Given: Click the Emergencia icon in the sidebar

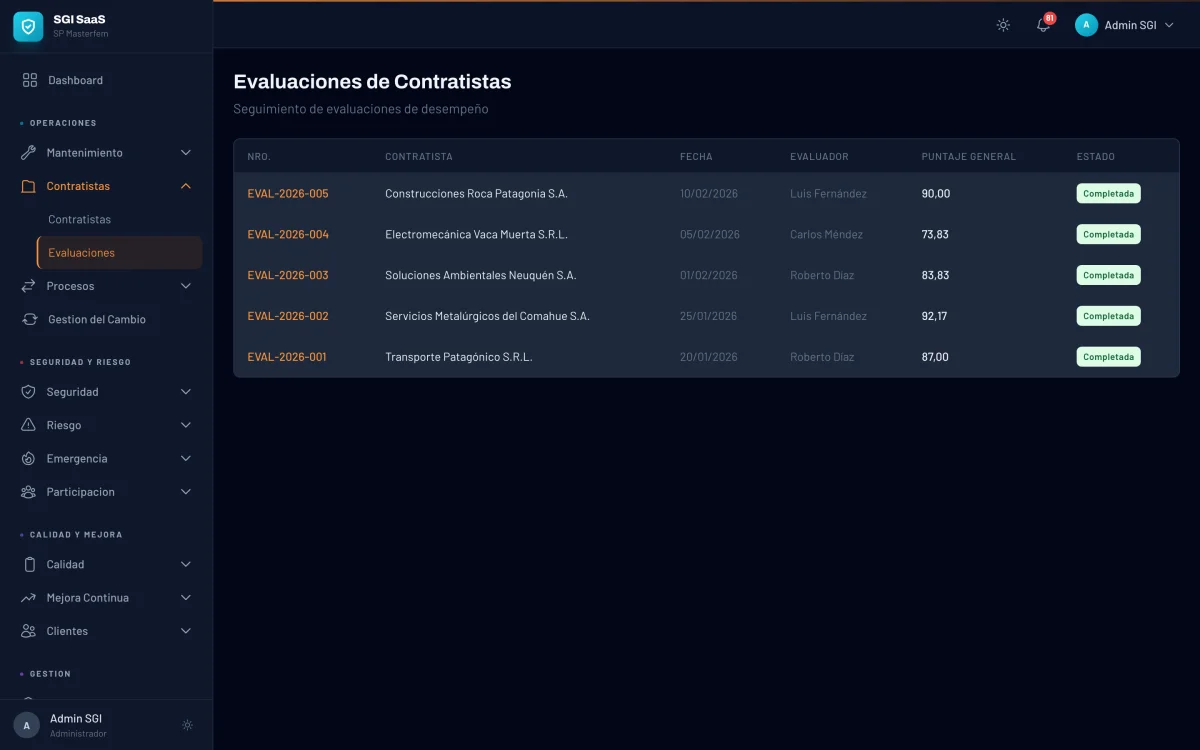Looking at the screenshot, I should coord(30,458).
